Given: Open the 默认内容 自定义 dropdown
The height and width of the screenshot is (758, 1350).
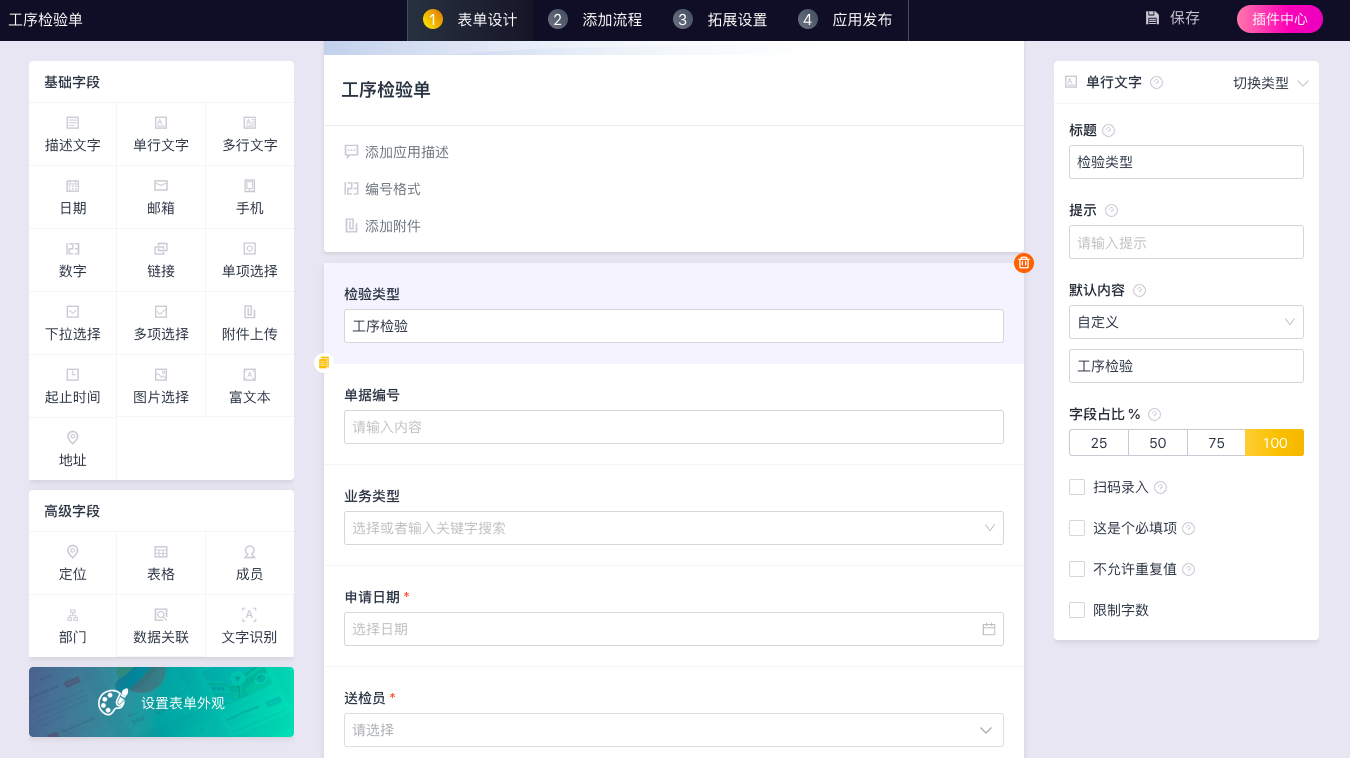Looking at the screenshot, I should pos(1186,322).
